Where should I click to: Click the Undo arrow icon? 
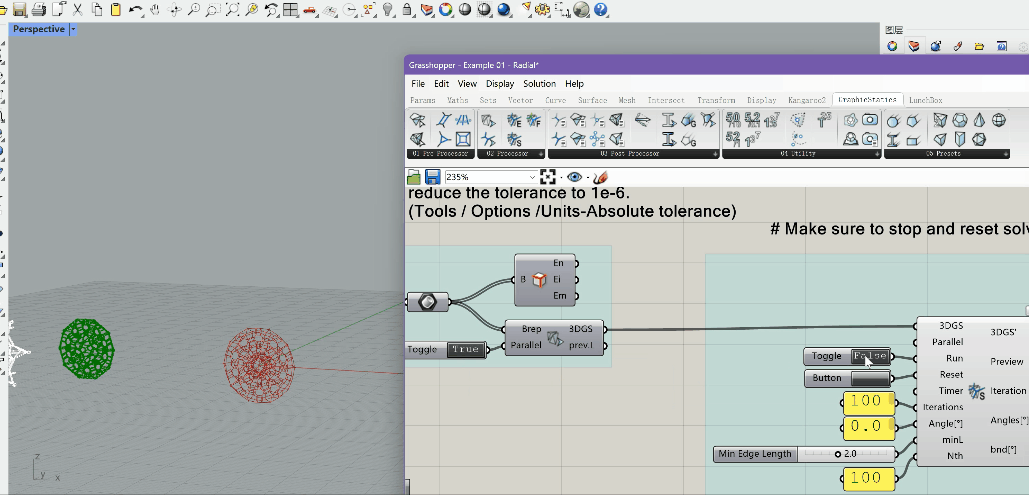coord(136,9)
